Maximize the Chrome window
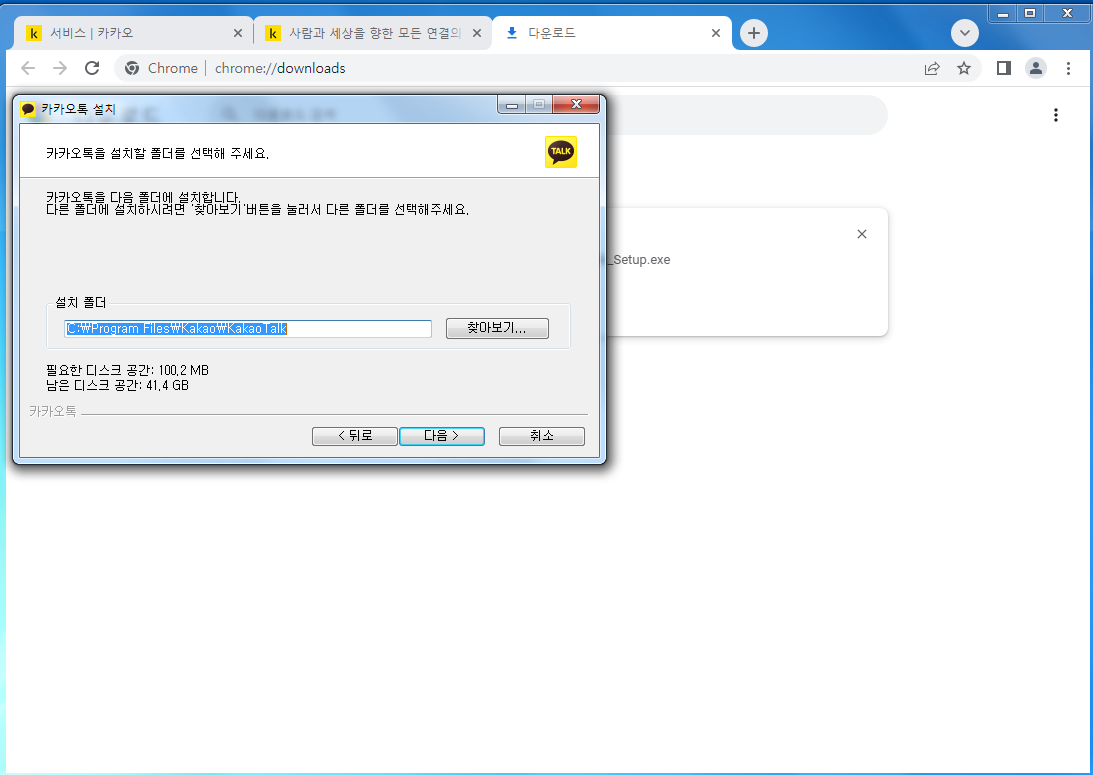Viewport: 1093px width, 775px height. click(1030, 13)
